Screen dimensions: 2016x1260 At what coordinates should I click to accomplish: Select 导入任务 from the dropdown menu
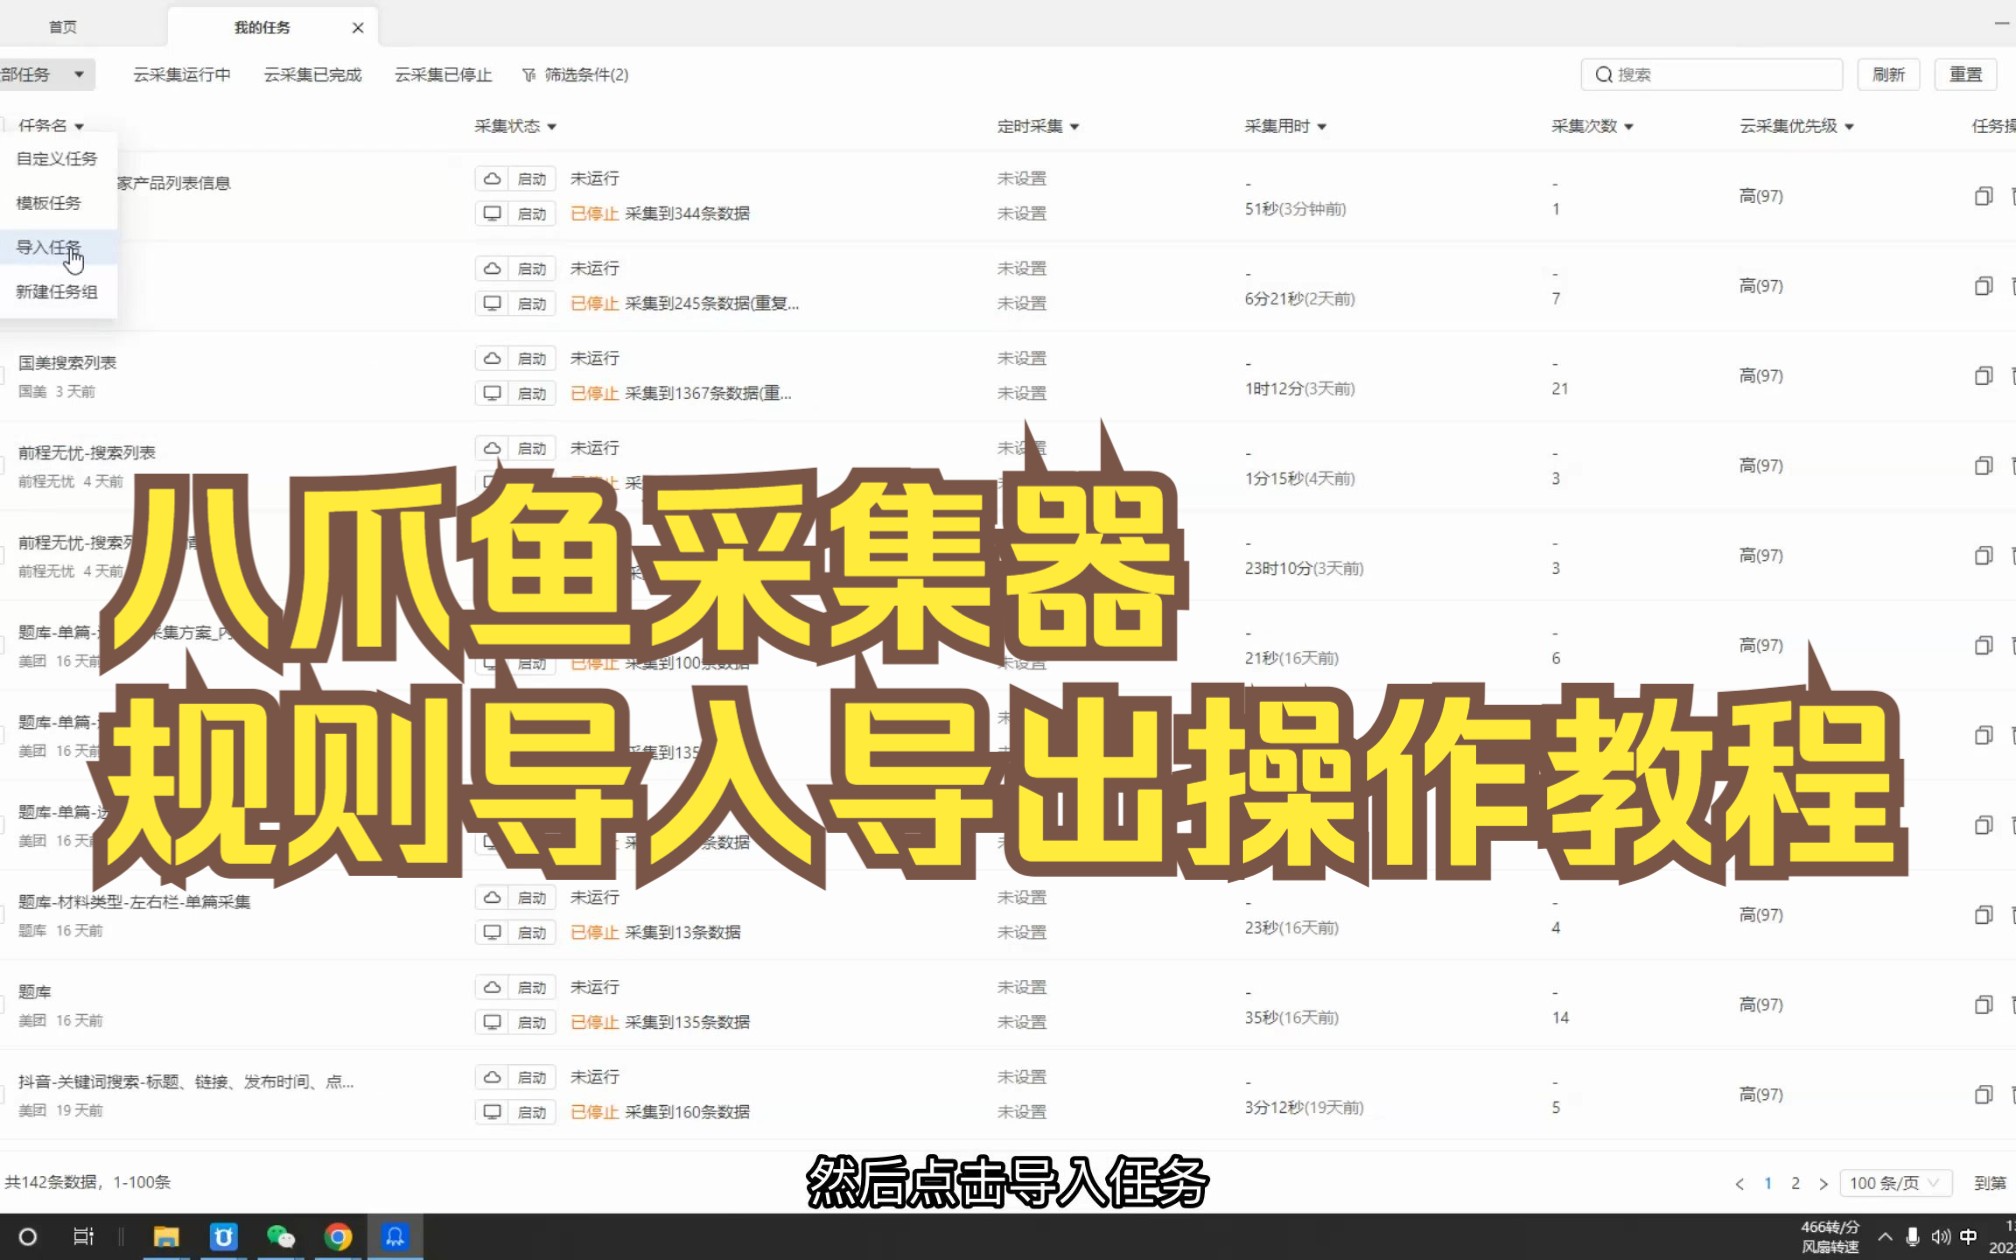(x=50, y=247)
